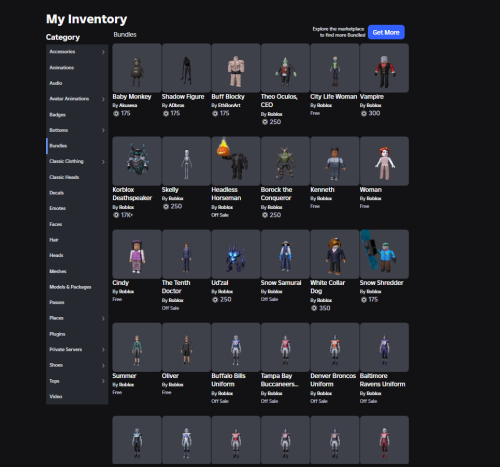Open the Ud'zal bundle thumbnail
The image size is (500, 467).
(x=236, y=254)
